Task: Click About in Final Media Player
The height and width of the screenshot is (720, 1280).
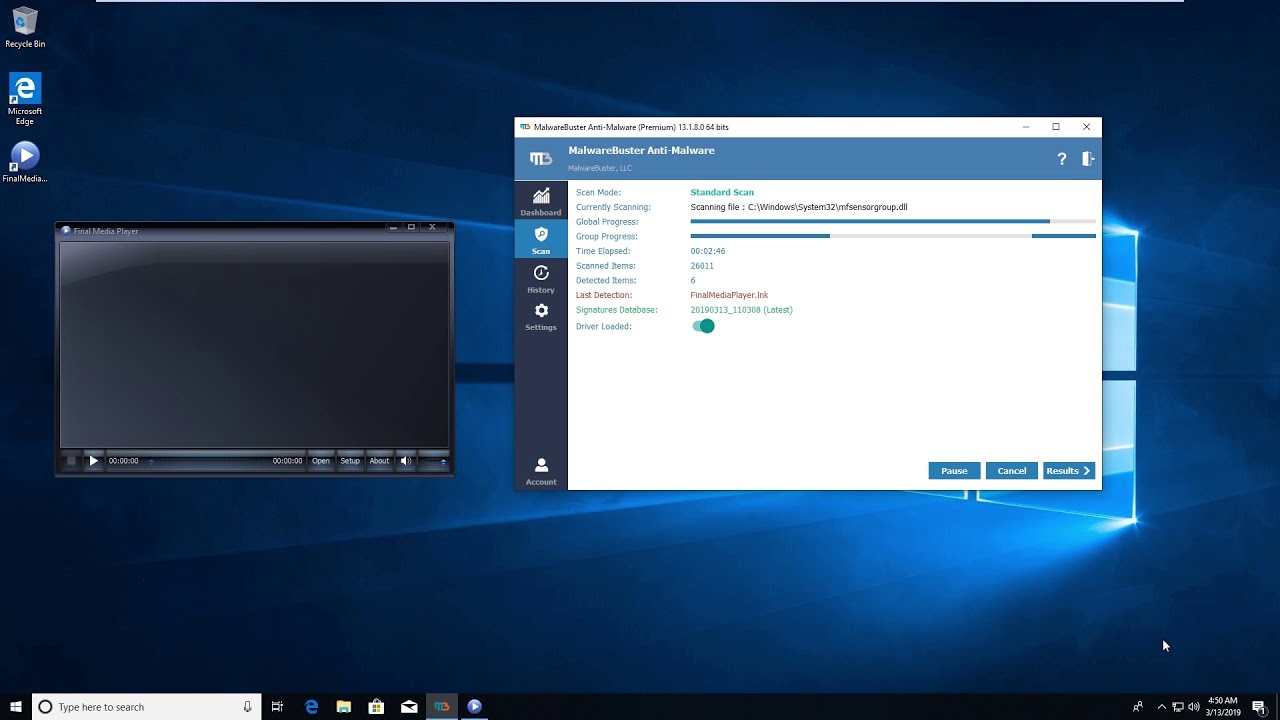Action: 379,461
